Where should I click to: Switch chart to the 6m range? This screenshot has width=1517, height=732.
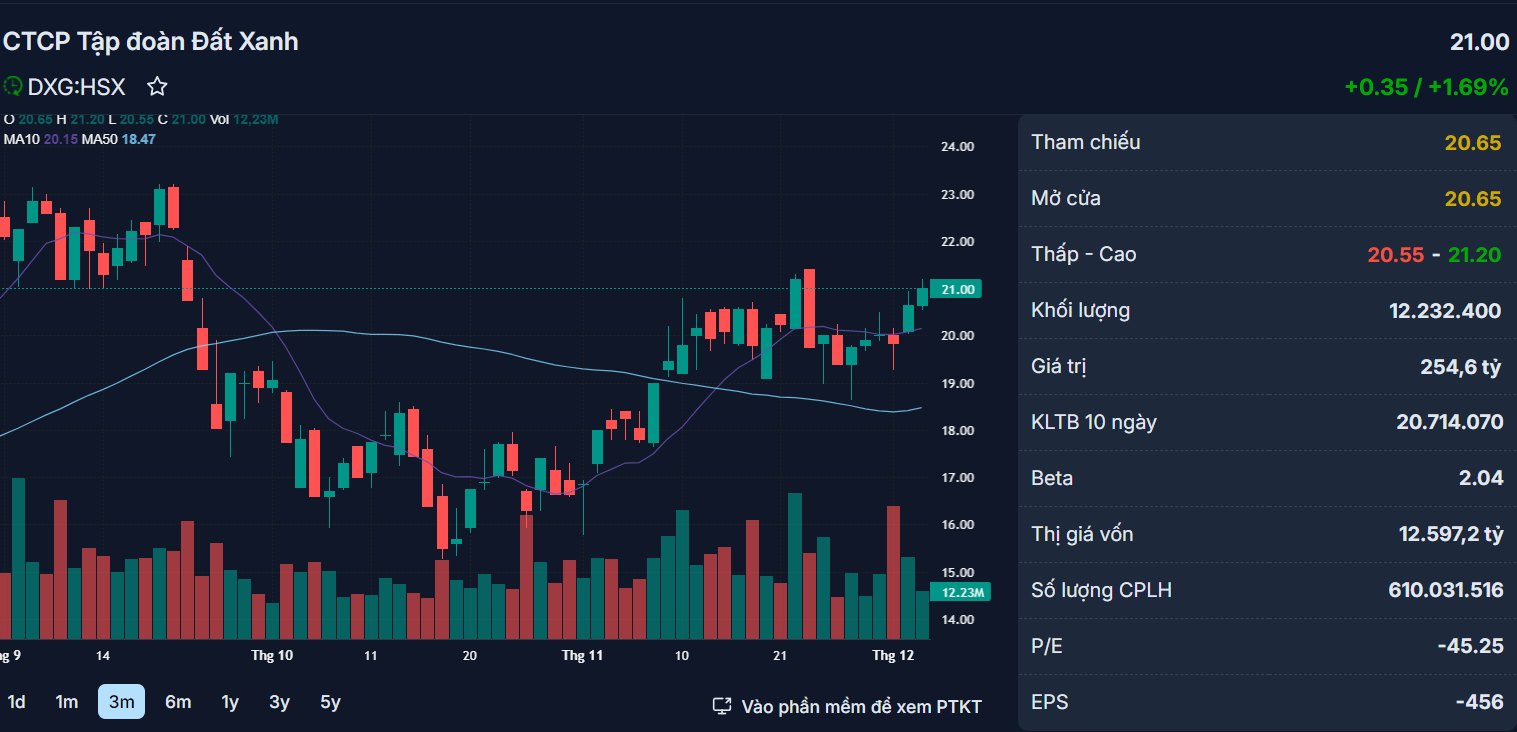click(x=178, y=702)
